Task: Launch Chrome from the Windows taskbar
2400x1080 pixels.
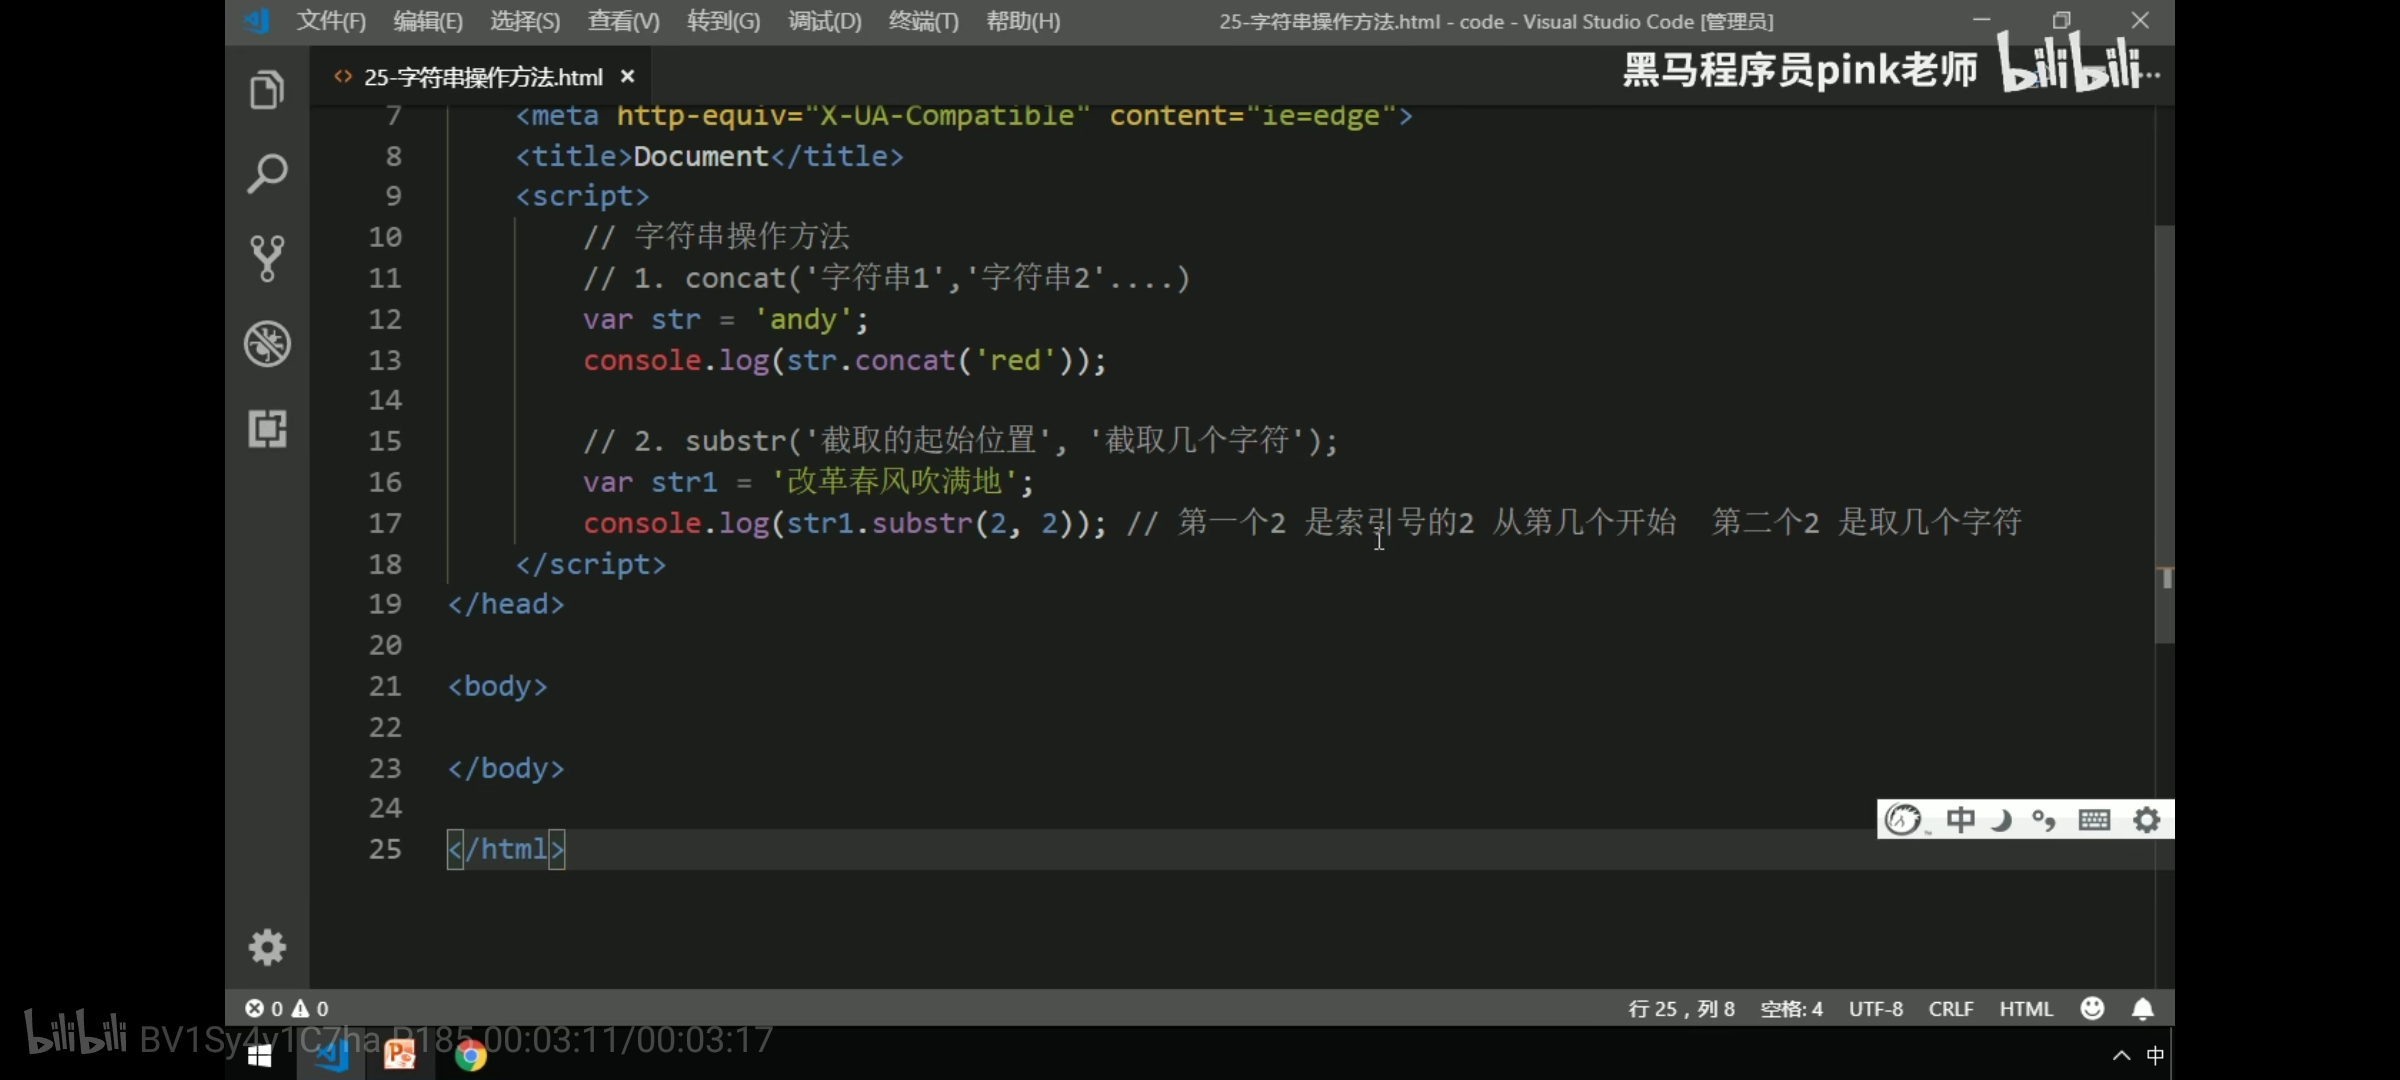Action: tap(470, 1055)
